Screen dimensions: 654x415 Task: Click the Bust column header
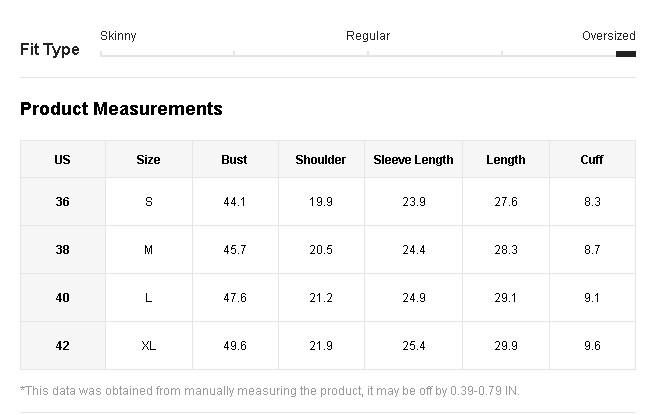point(234,160)
